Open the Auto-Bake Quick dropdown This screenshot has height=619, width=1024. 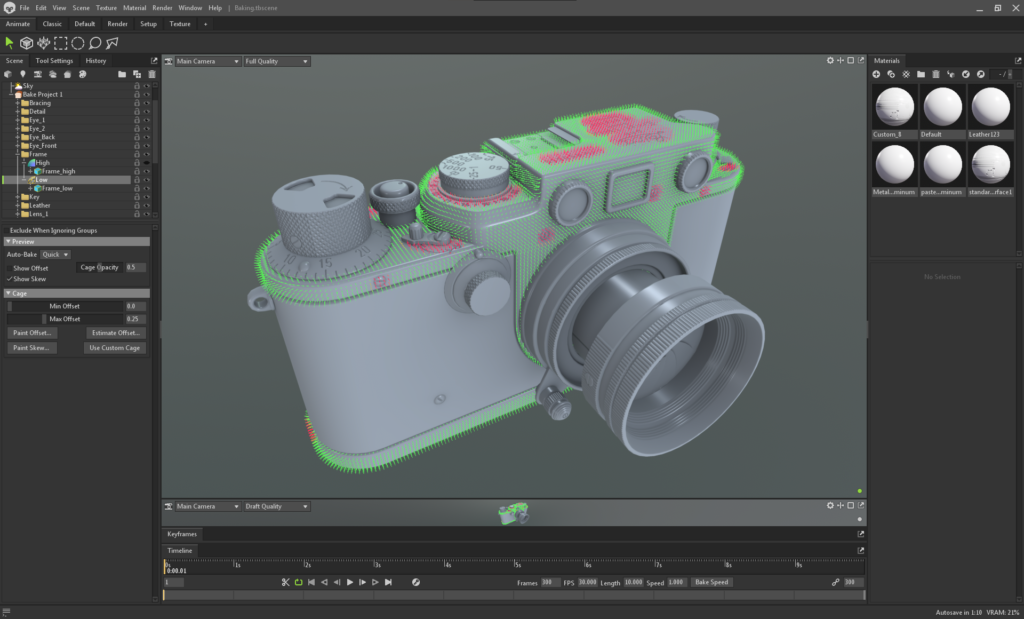(x=55, y=255)
